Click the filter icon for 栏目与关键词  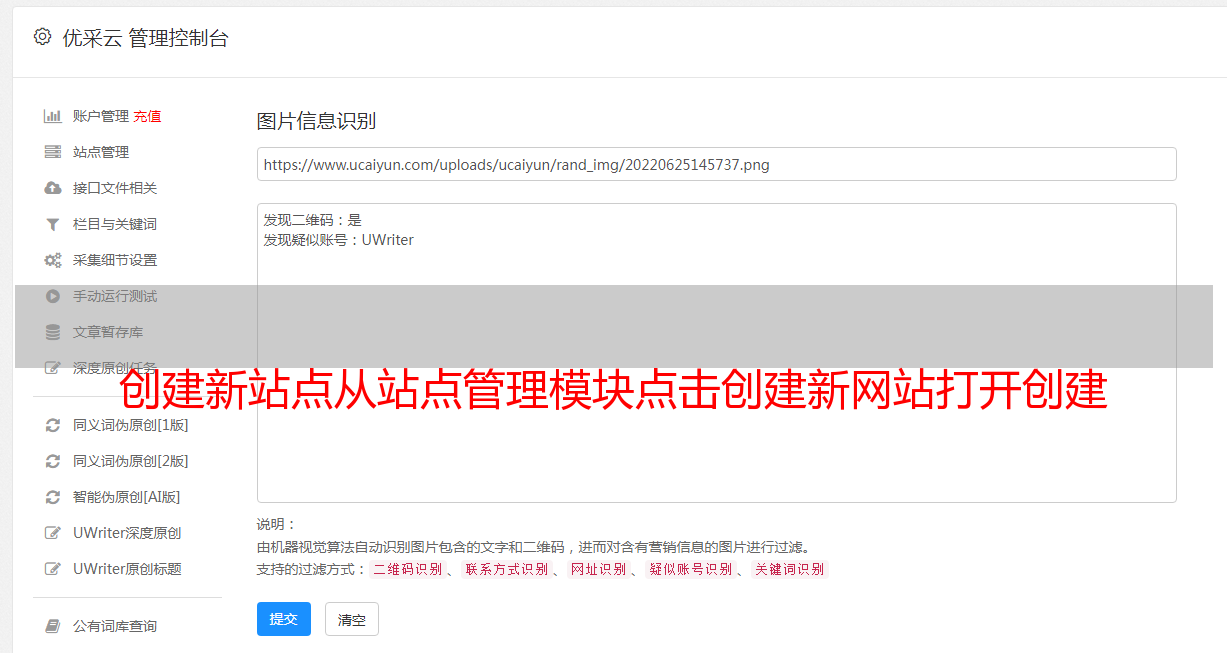53,224
